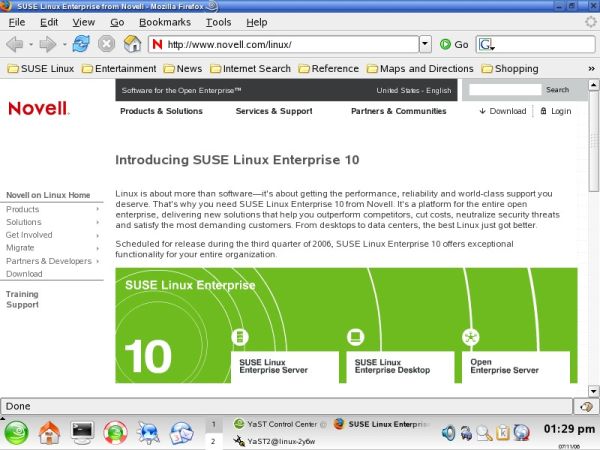Click the page scrollbar down arrow
This screenshot has height=450, width=600.
(x=593, y=391)
